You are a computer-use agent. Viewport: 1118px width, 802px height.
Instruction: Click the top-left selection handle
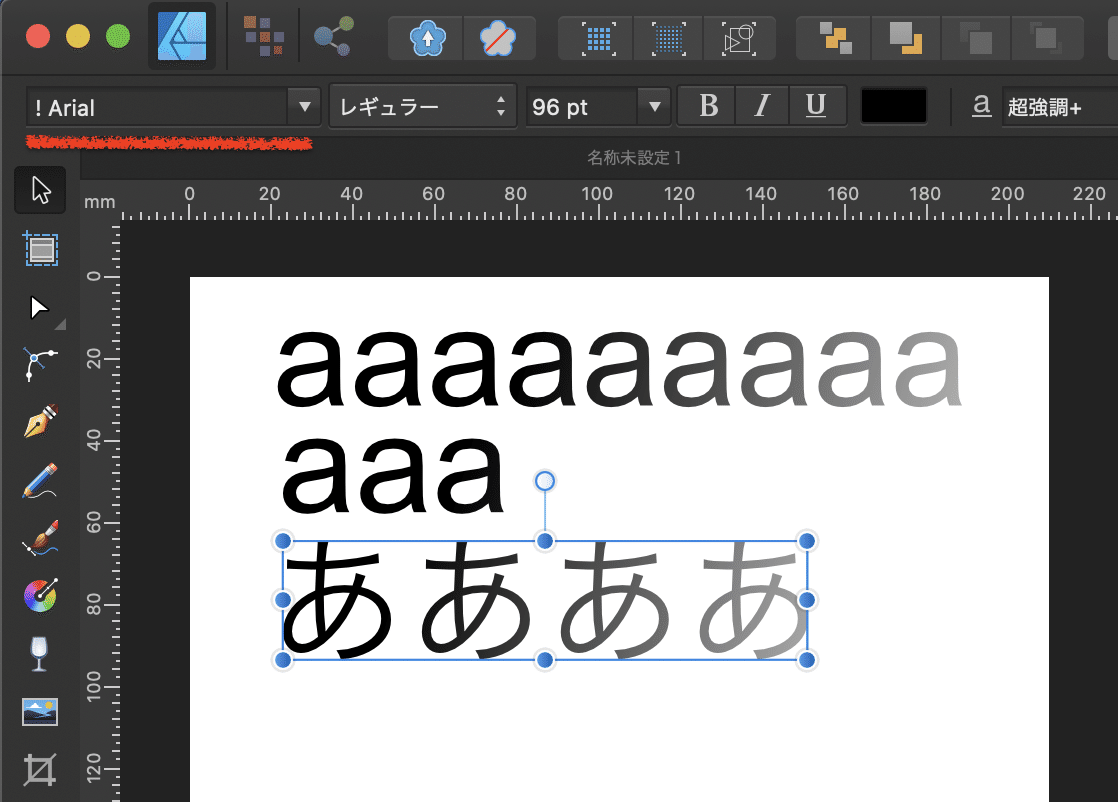click(x=283, y=541)
